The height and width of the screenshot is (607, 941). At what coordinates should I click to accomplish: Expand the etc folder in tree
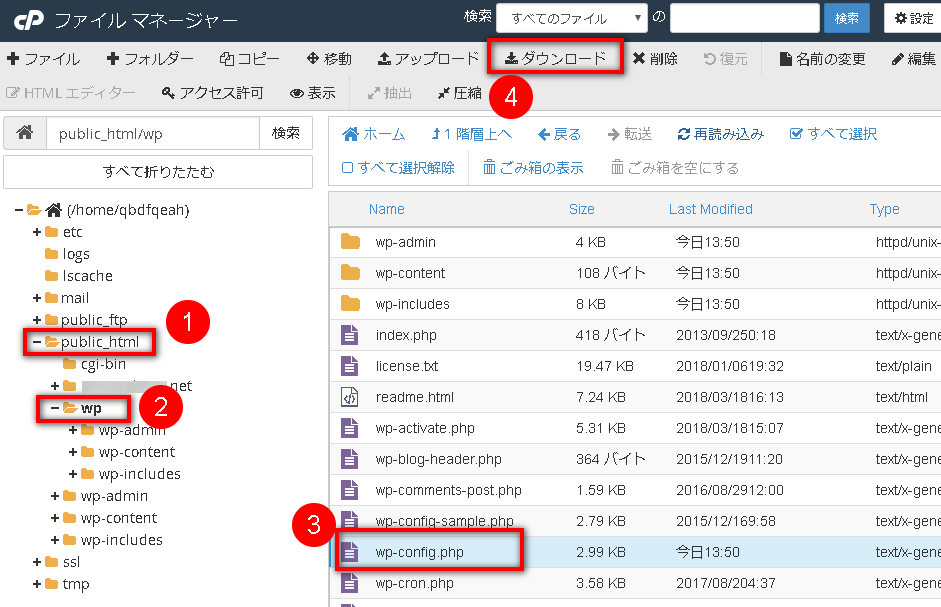tap(37, 232)
